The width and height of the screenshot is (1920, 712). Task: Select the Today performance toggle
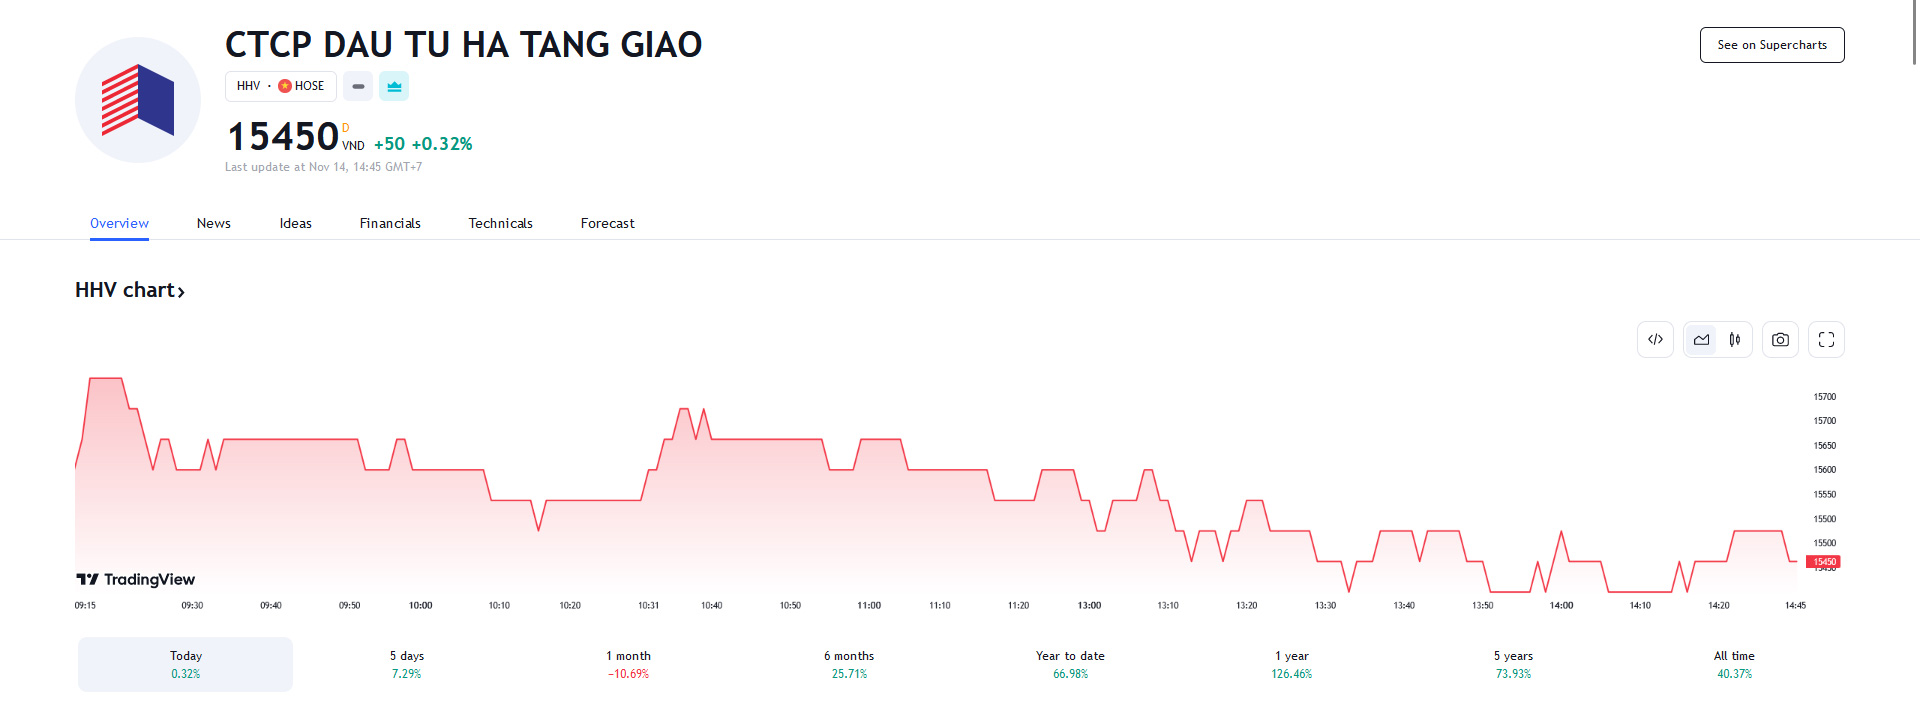[x=185, y=663]
